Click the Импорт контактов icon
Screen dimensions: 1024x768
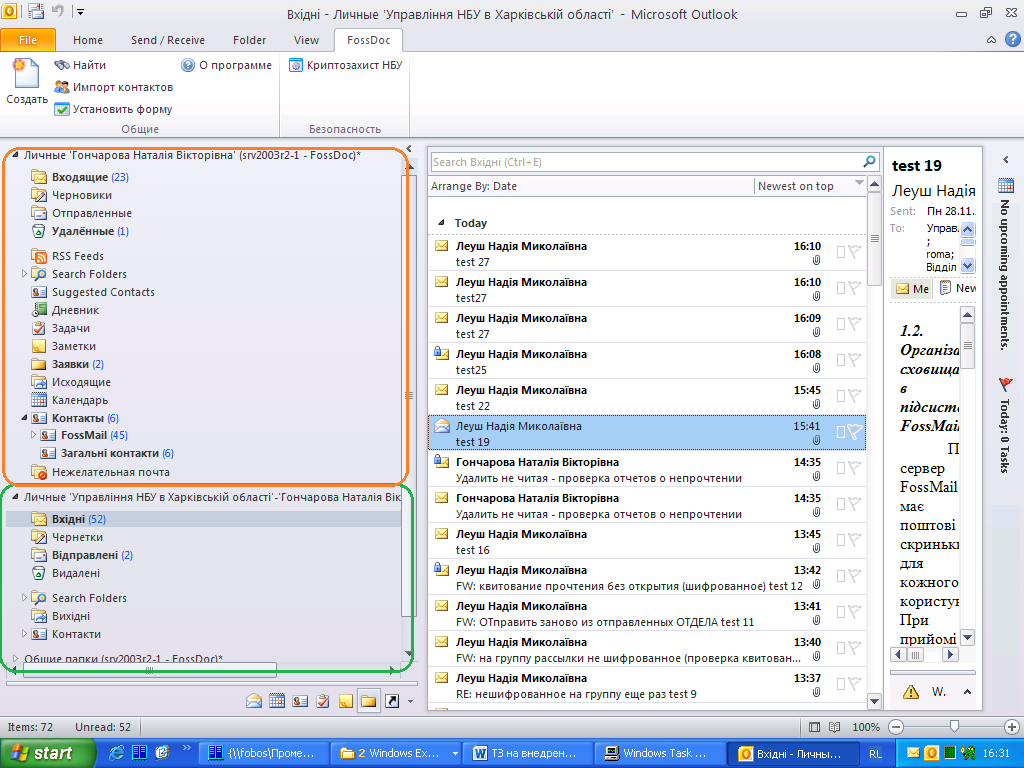pyautogui.click(x=62, y=87)
